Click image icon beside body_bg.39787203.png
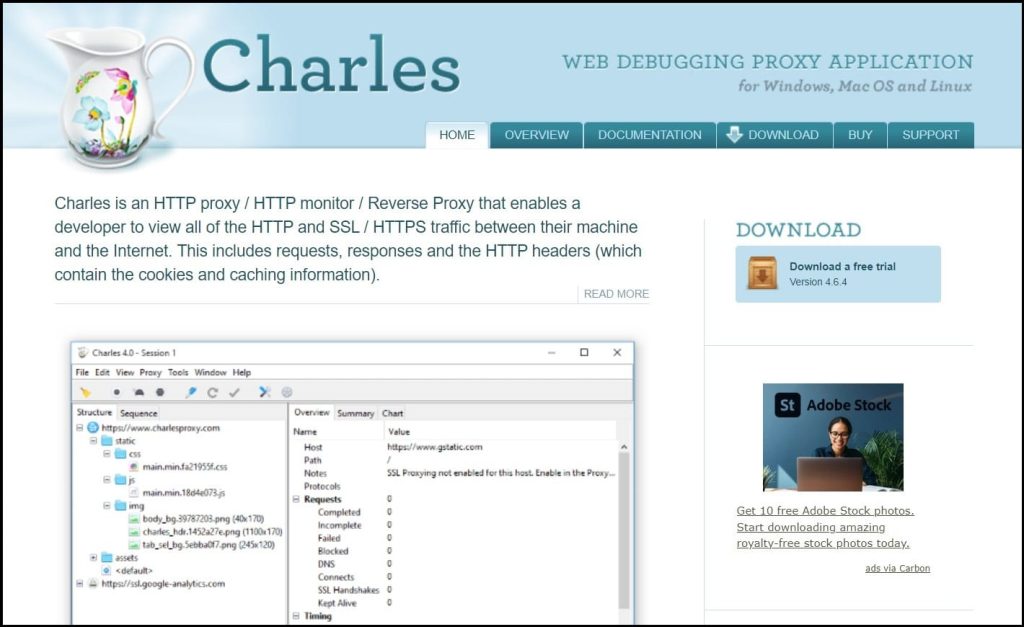The width and height of the screenshot is (1024, 627). click(x=134, y=519)
